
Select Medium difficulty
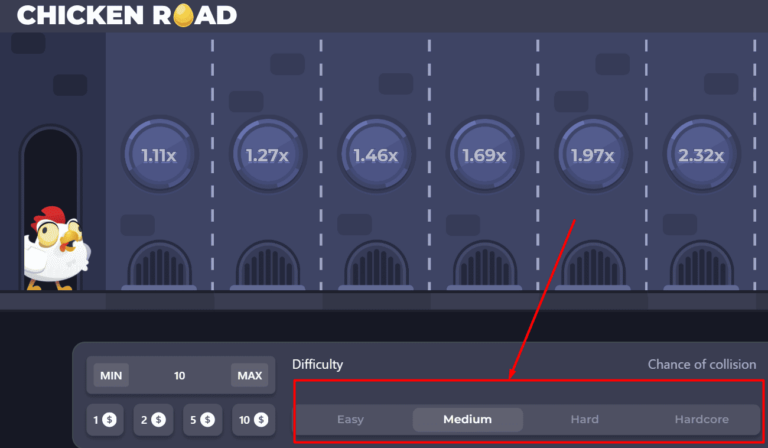click(x=468, y=420)
